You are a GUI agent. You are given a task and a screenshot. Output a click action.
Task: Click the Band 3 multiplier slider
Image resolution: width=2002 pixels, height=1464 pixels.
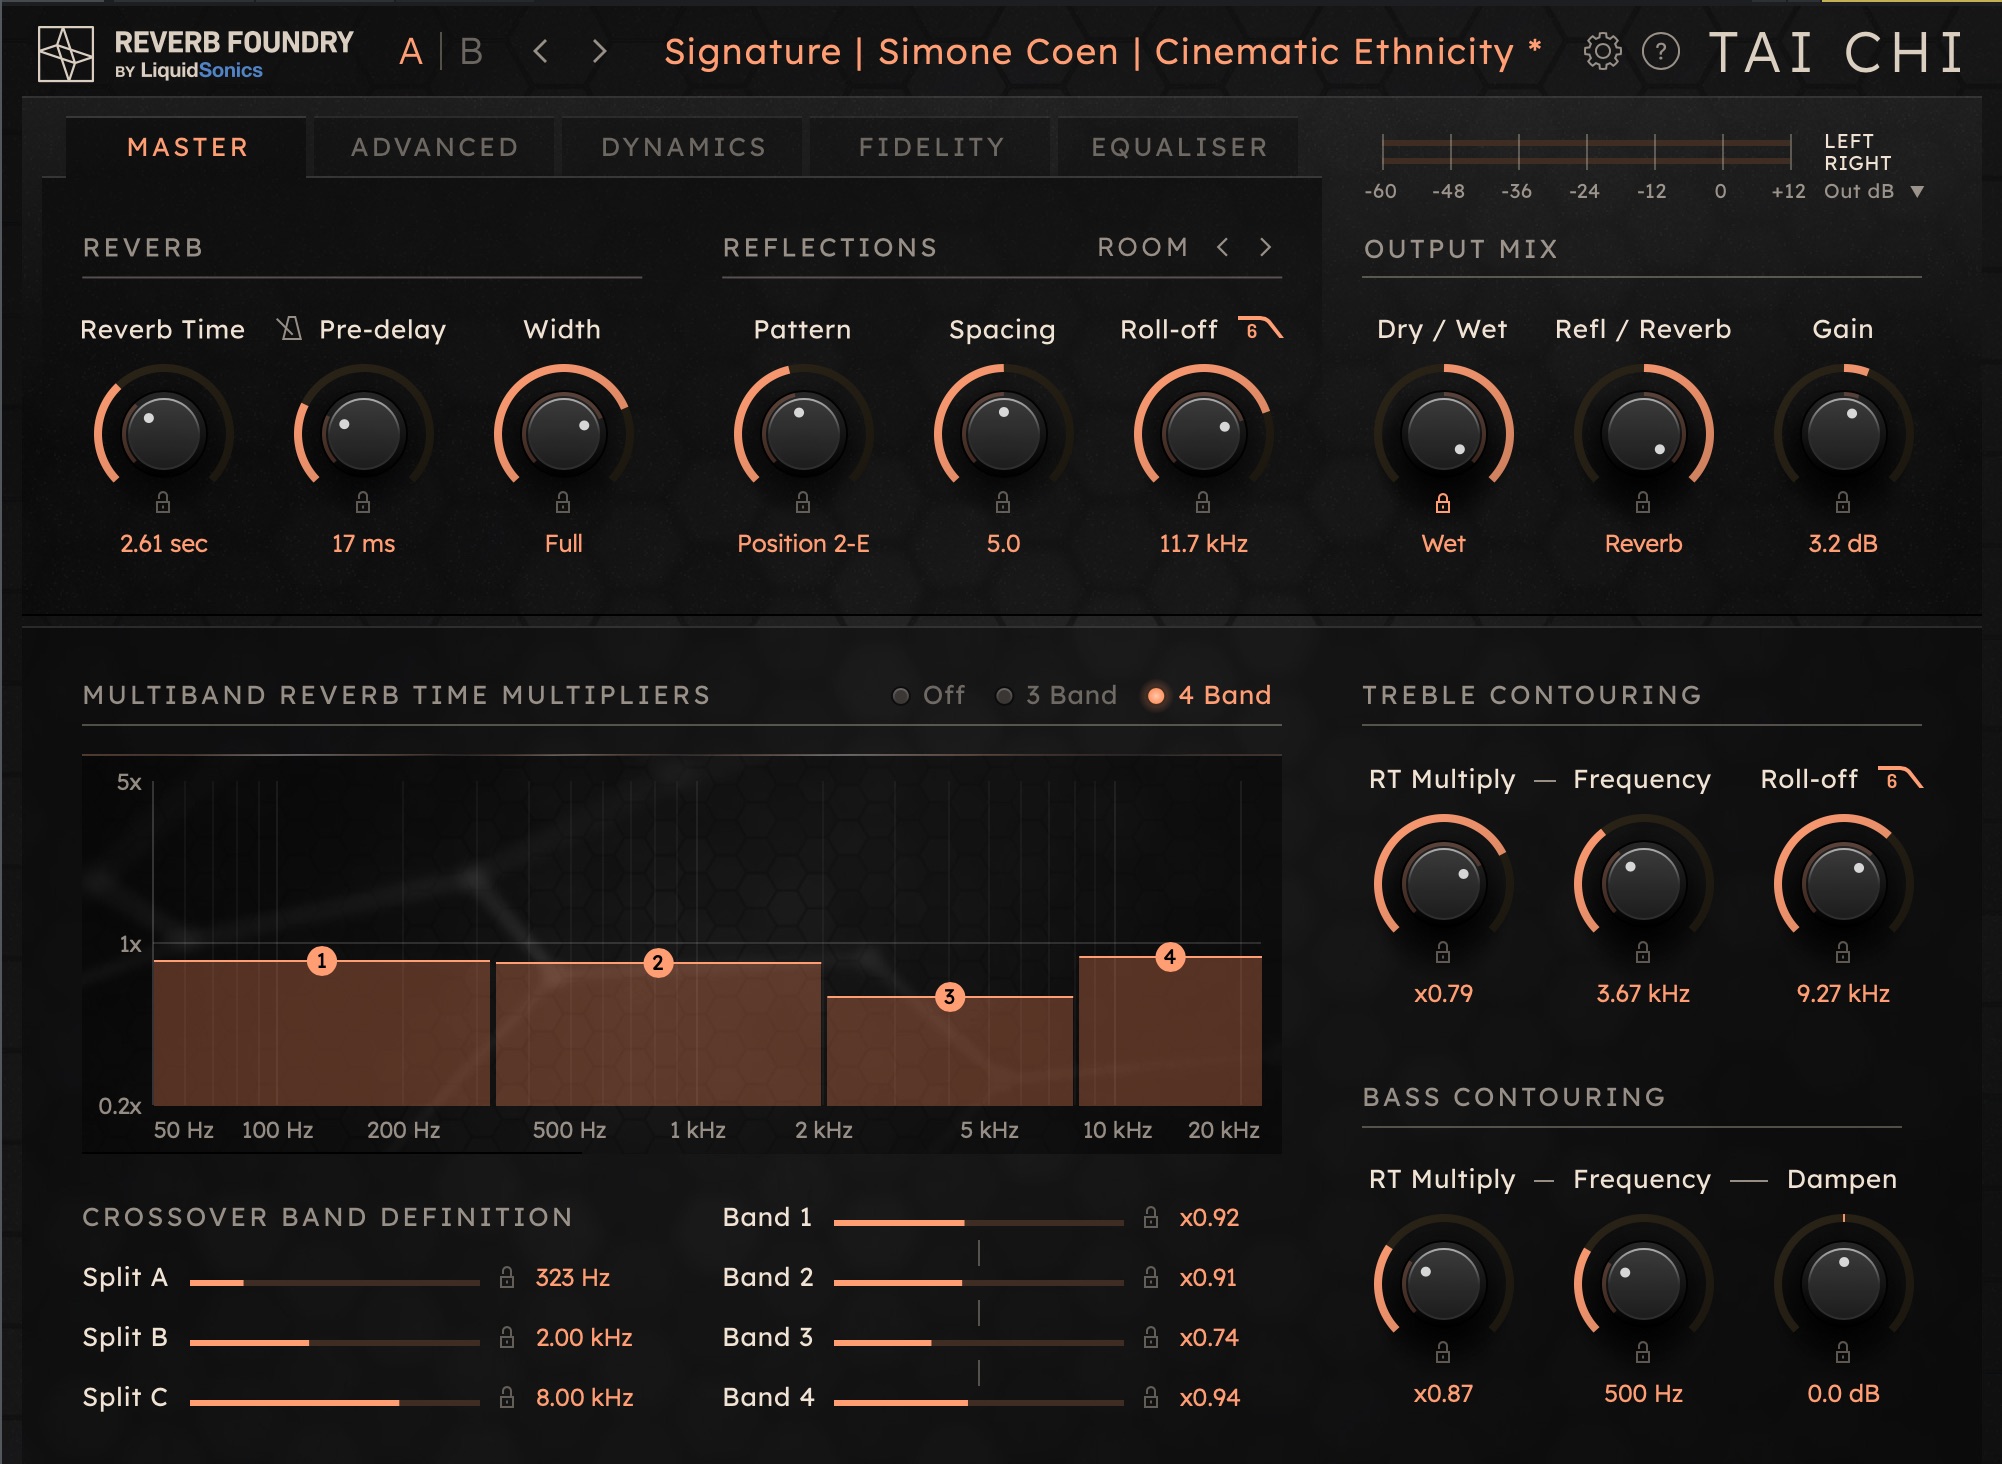pos(977,1342)
